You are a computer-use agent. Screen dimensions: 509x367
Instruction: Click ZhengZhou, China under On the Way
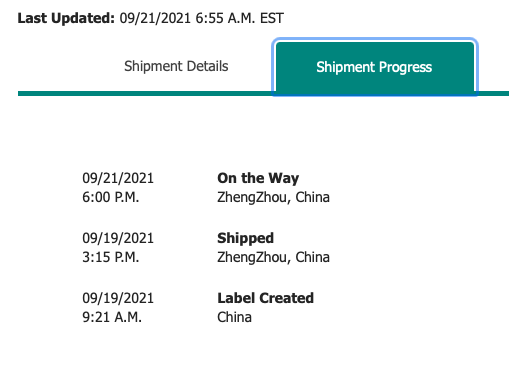click(273, 197)
